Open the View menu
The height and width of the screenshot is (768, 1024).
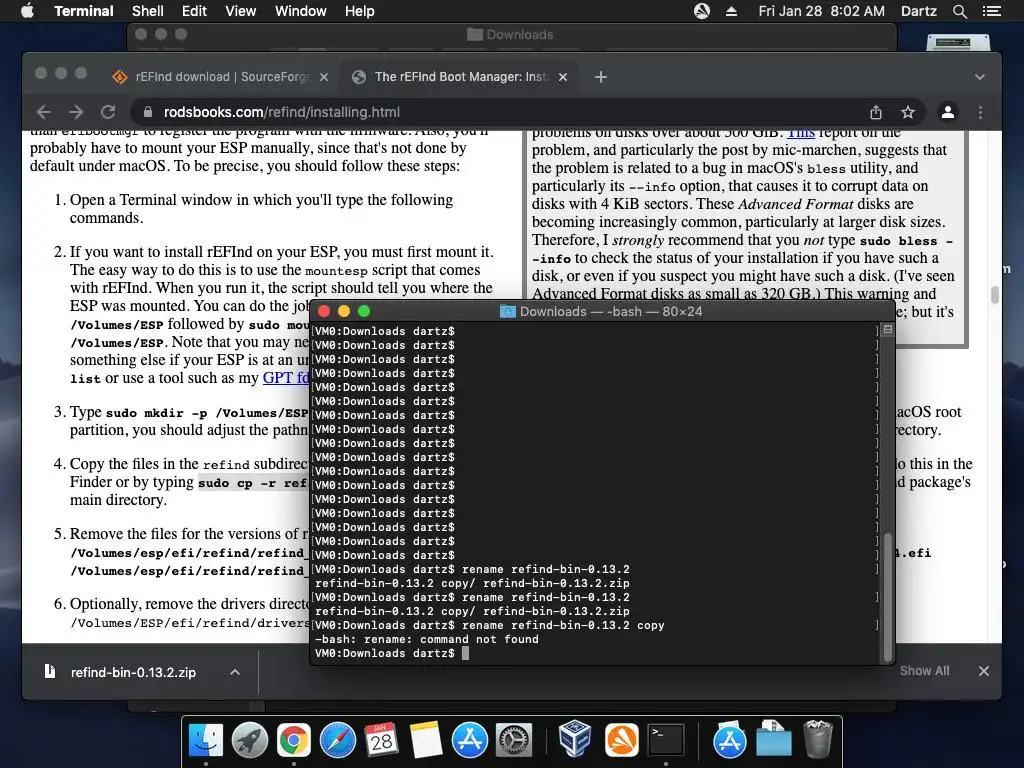[x=240, y=11]
